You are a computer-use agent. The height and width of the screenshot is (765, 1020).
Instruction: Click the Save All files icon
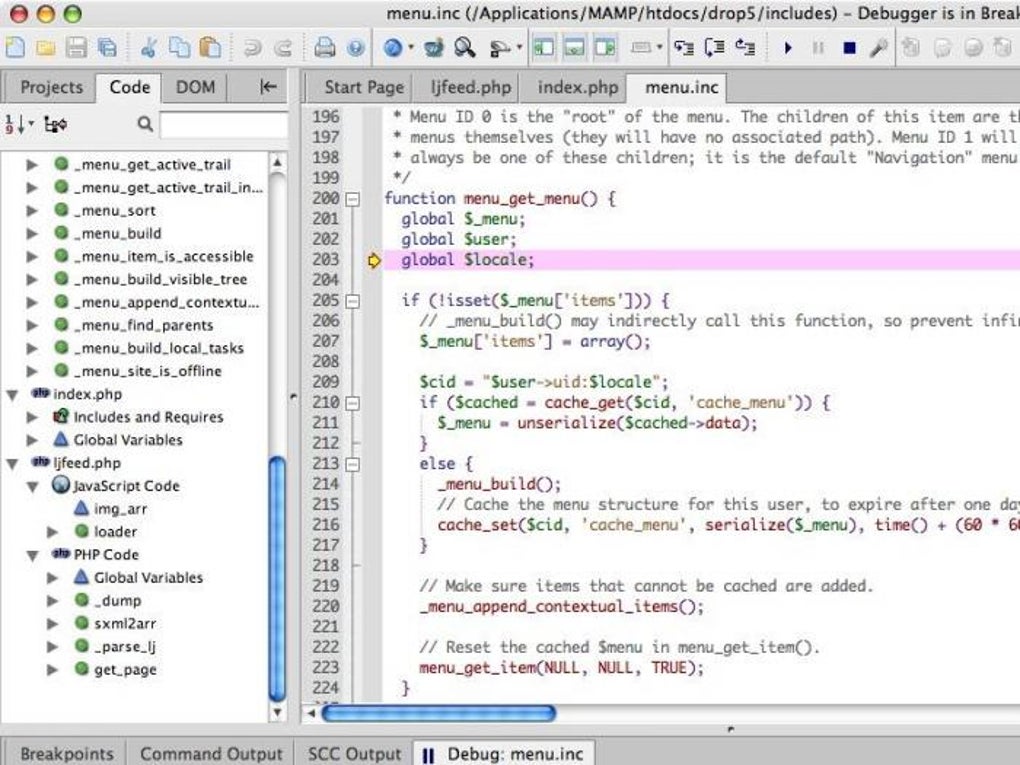pos(106,47)
